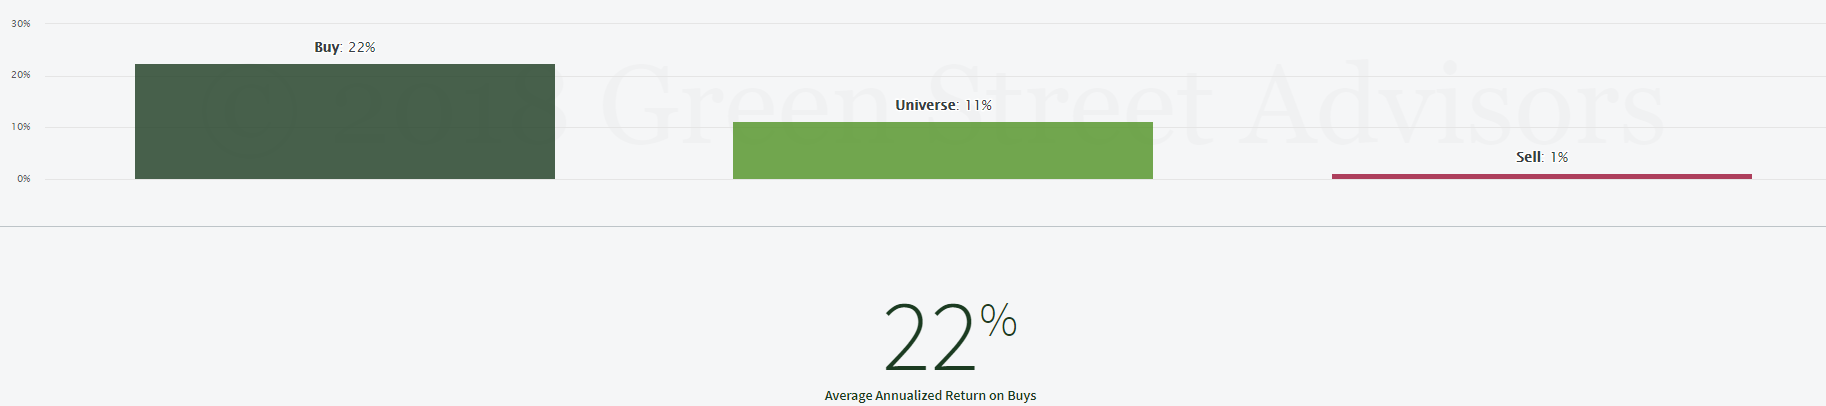This screenshot has width=1826, height=406.
Task: Click the bold "Buy" word above the dark green bar
Action: point(327,47)
